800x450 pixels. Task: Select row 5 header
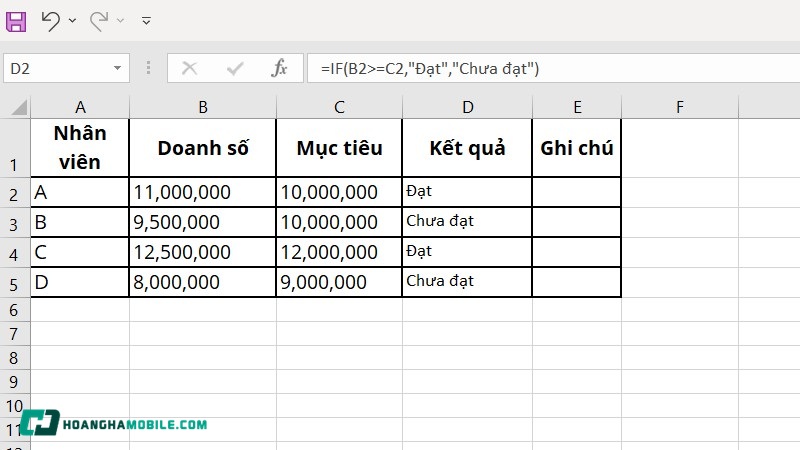click(x=15, y=282)
